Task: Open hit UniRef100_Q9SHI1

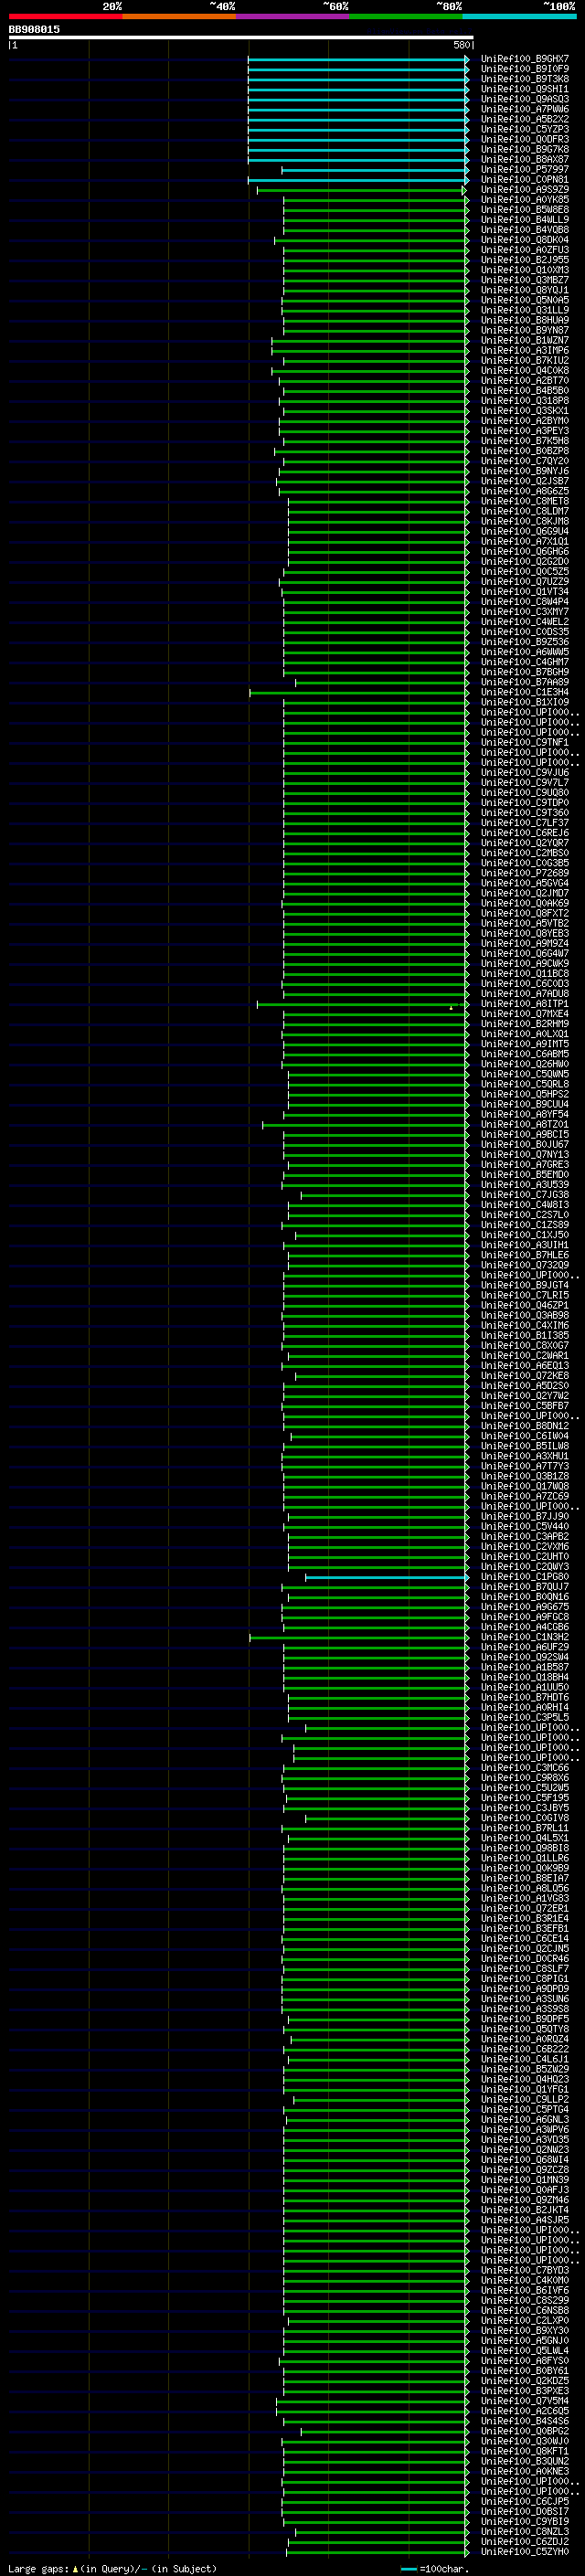Action: click(x=525, y=89)
